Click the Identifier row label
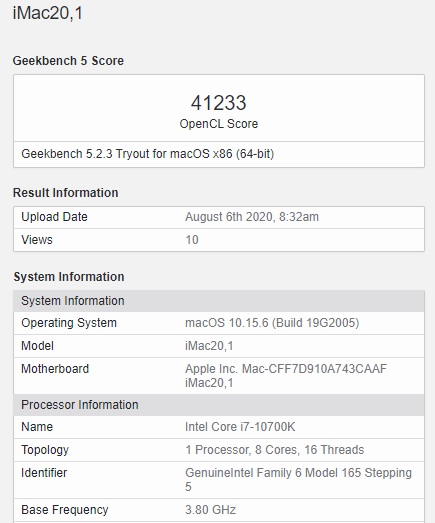 pos(44,473)
